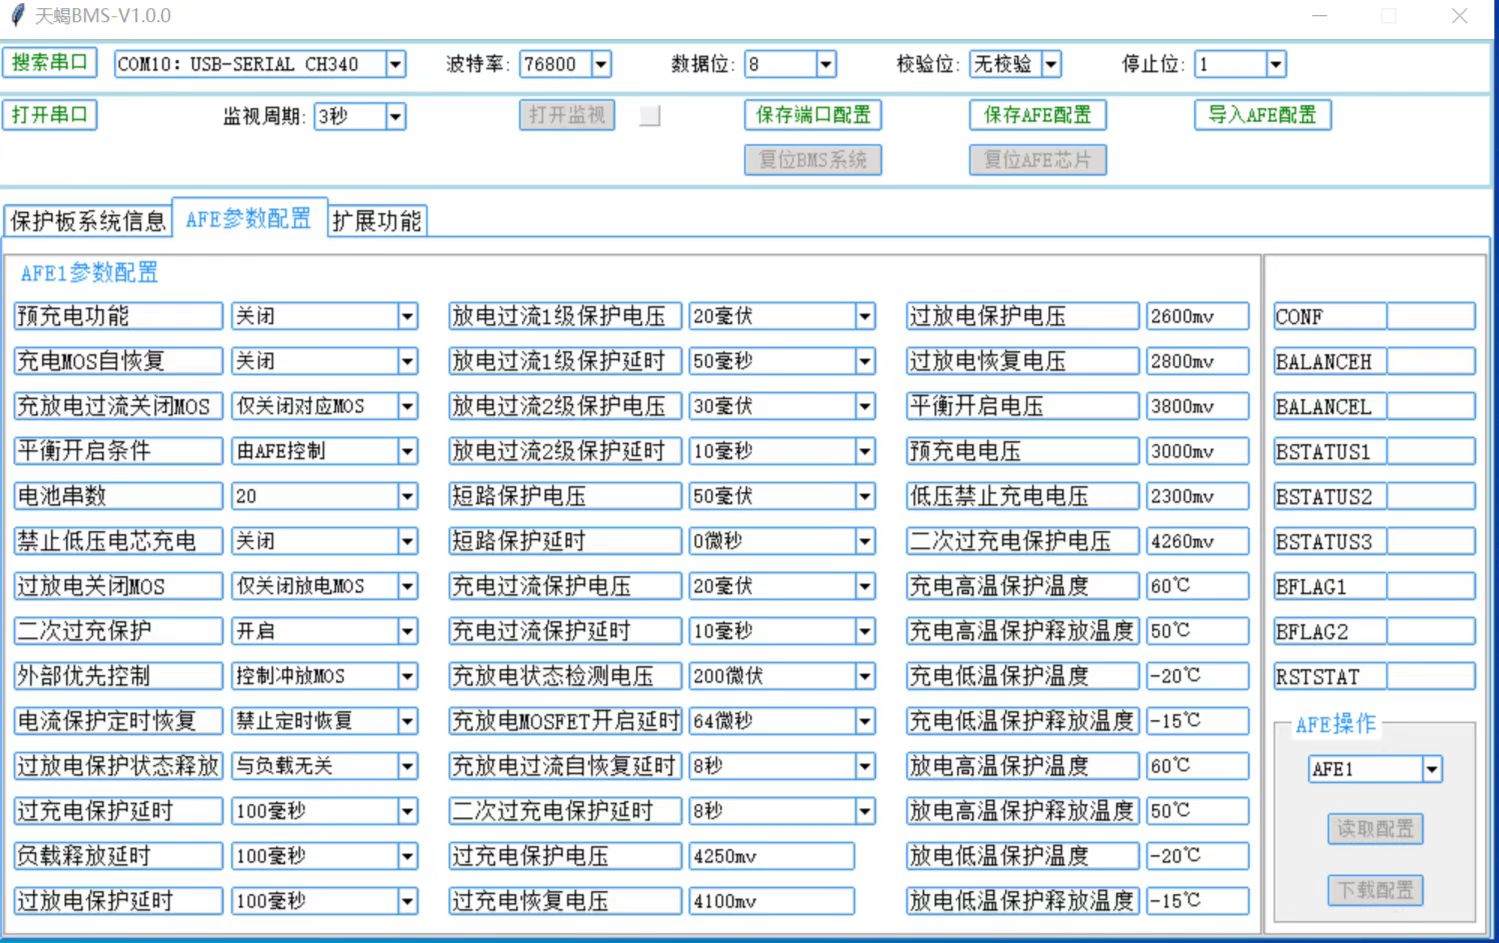The height and width of the screenshot is (943, 1499).
Task: Click the 过放电保护电压 value field
Action: click(1197, 317)
